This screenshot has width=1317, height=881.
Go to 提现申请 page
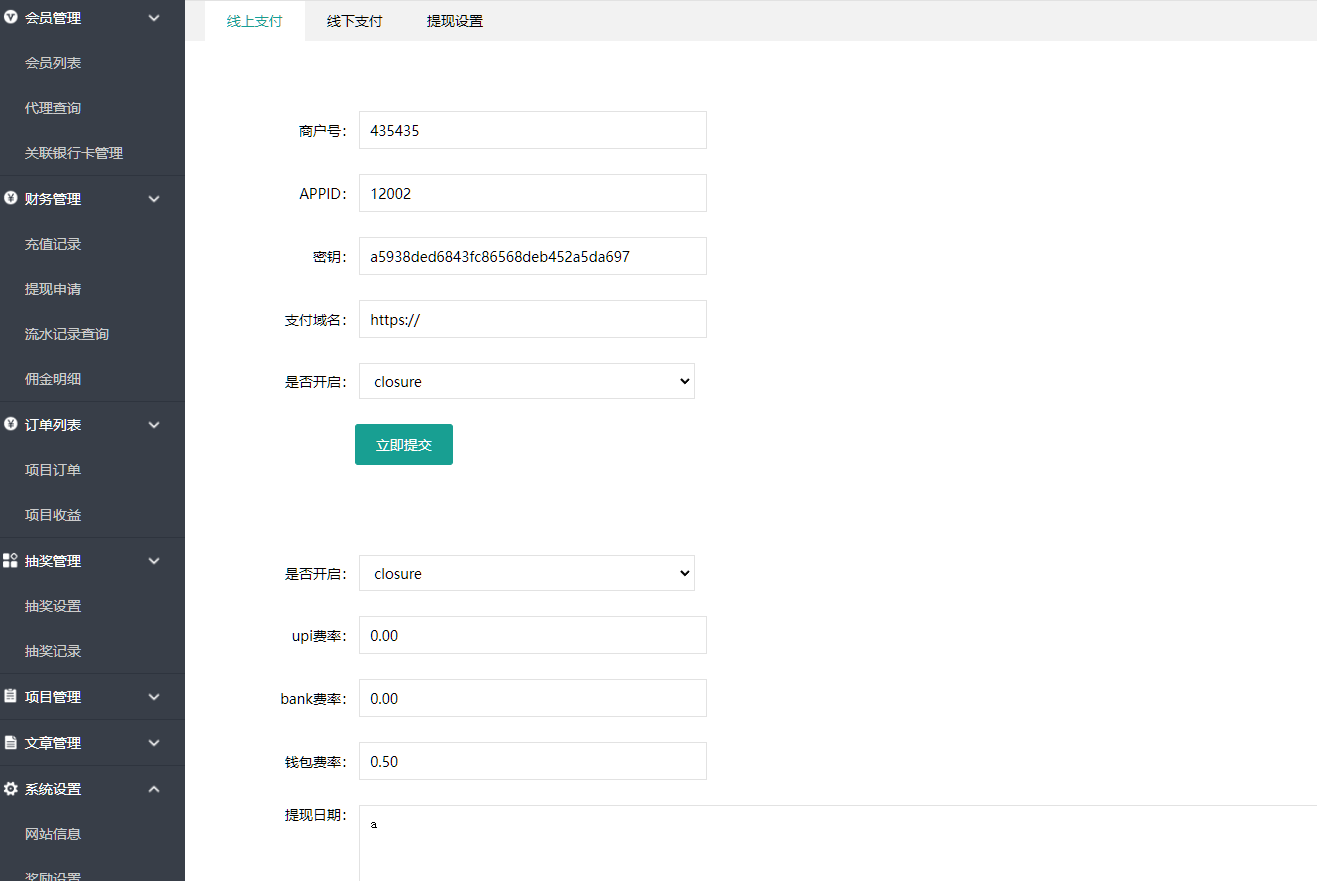(x=53, y=289)
